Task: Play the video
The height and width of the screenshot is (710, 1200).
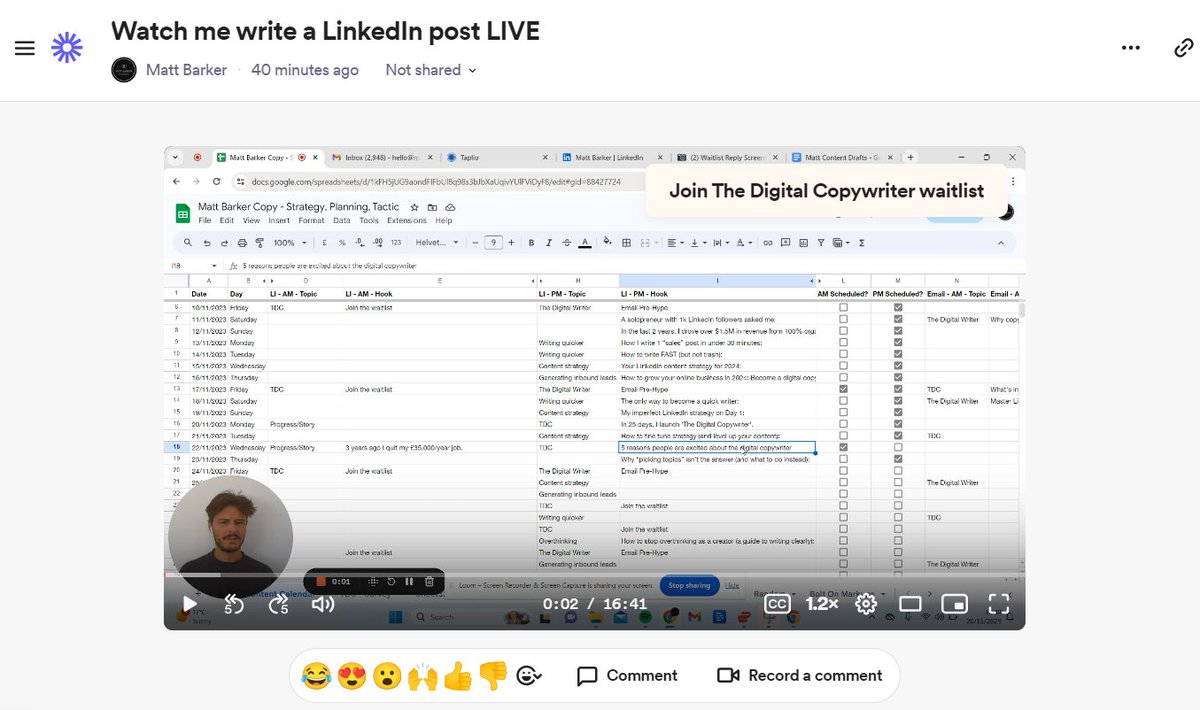Action: pyautogui.click(x=189, y=603)
